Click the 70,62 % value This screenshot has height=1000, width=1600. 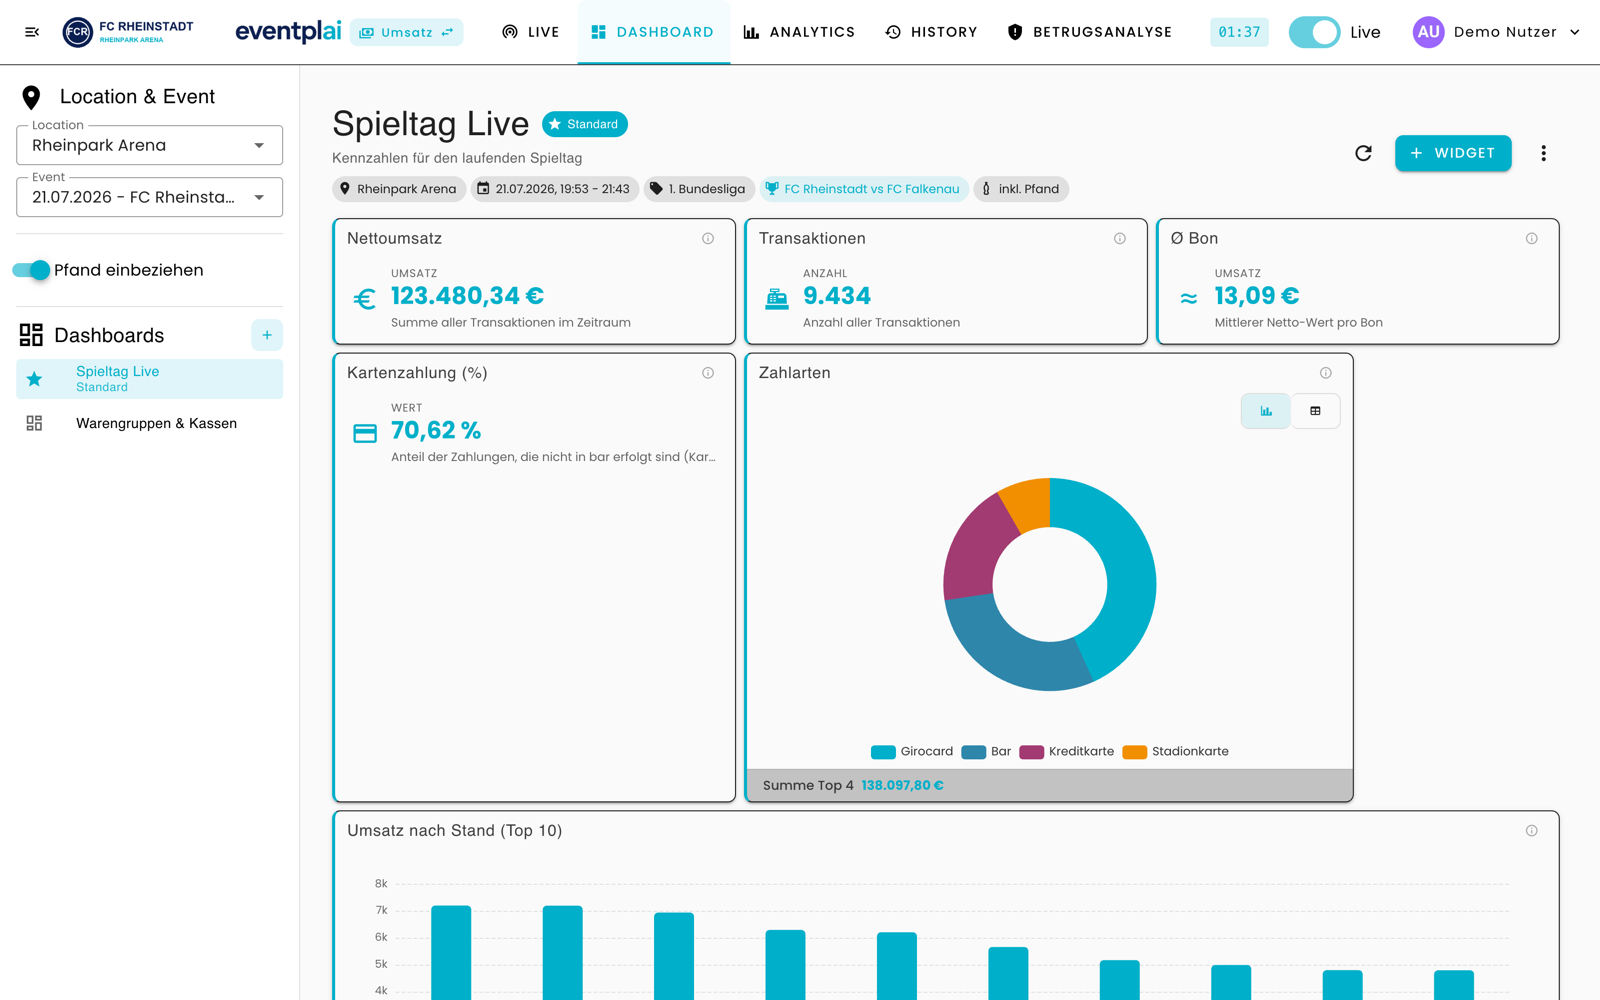tap(436, 430)
